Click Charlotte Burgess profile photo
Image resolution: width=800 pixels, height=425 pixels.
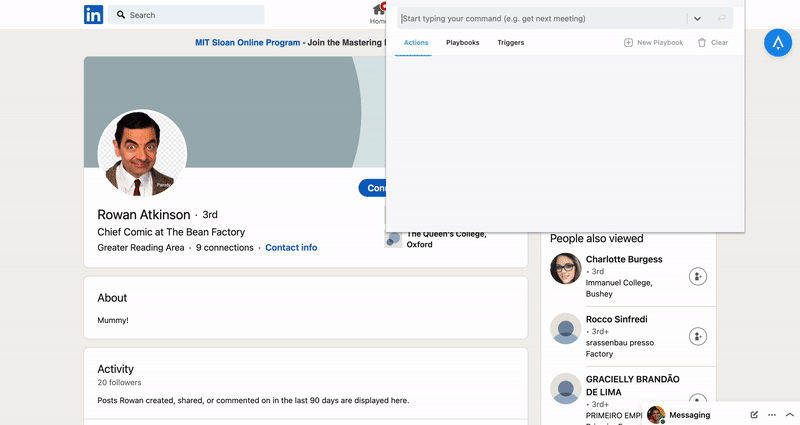[x=565, y=268]
